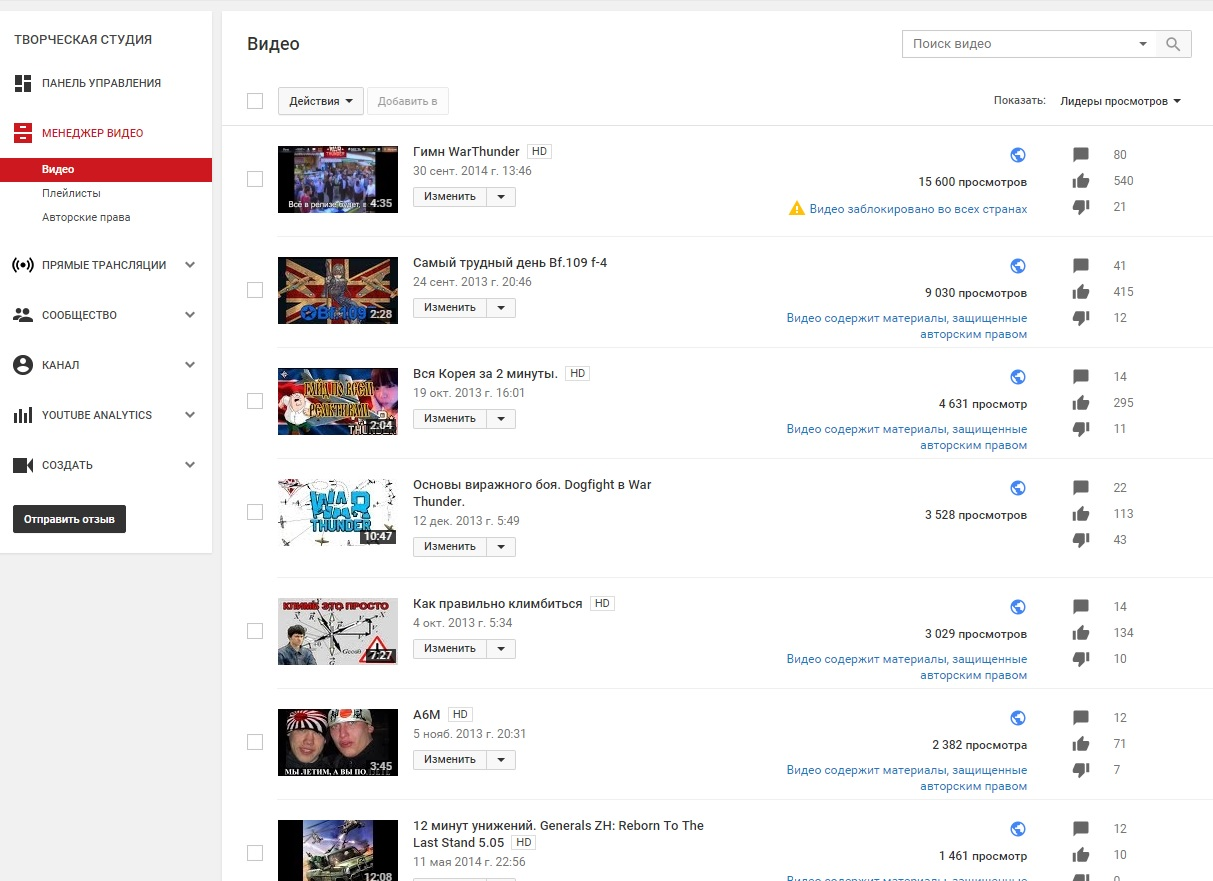
Task: Click the globe icon for Основы виражного боя
Action: [1018, 488]
